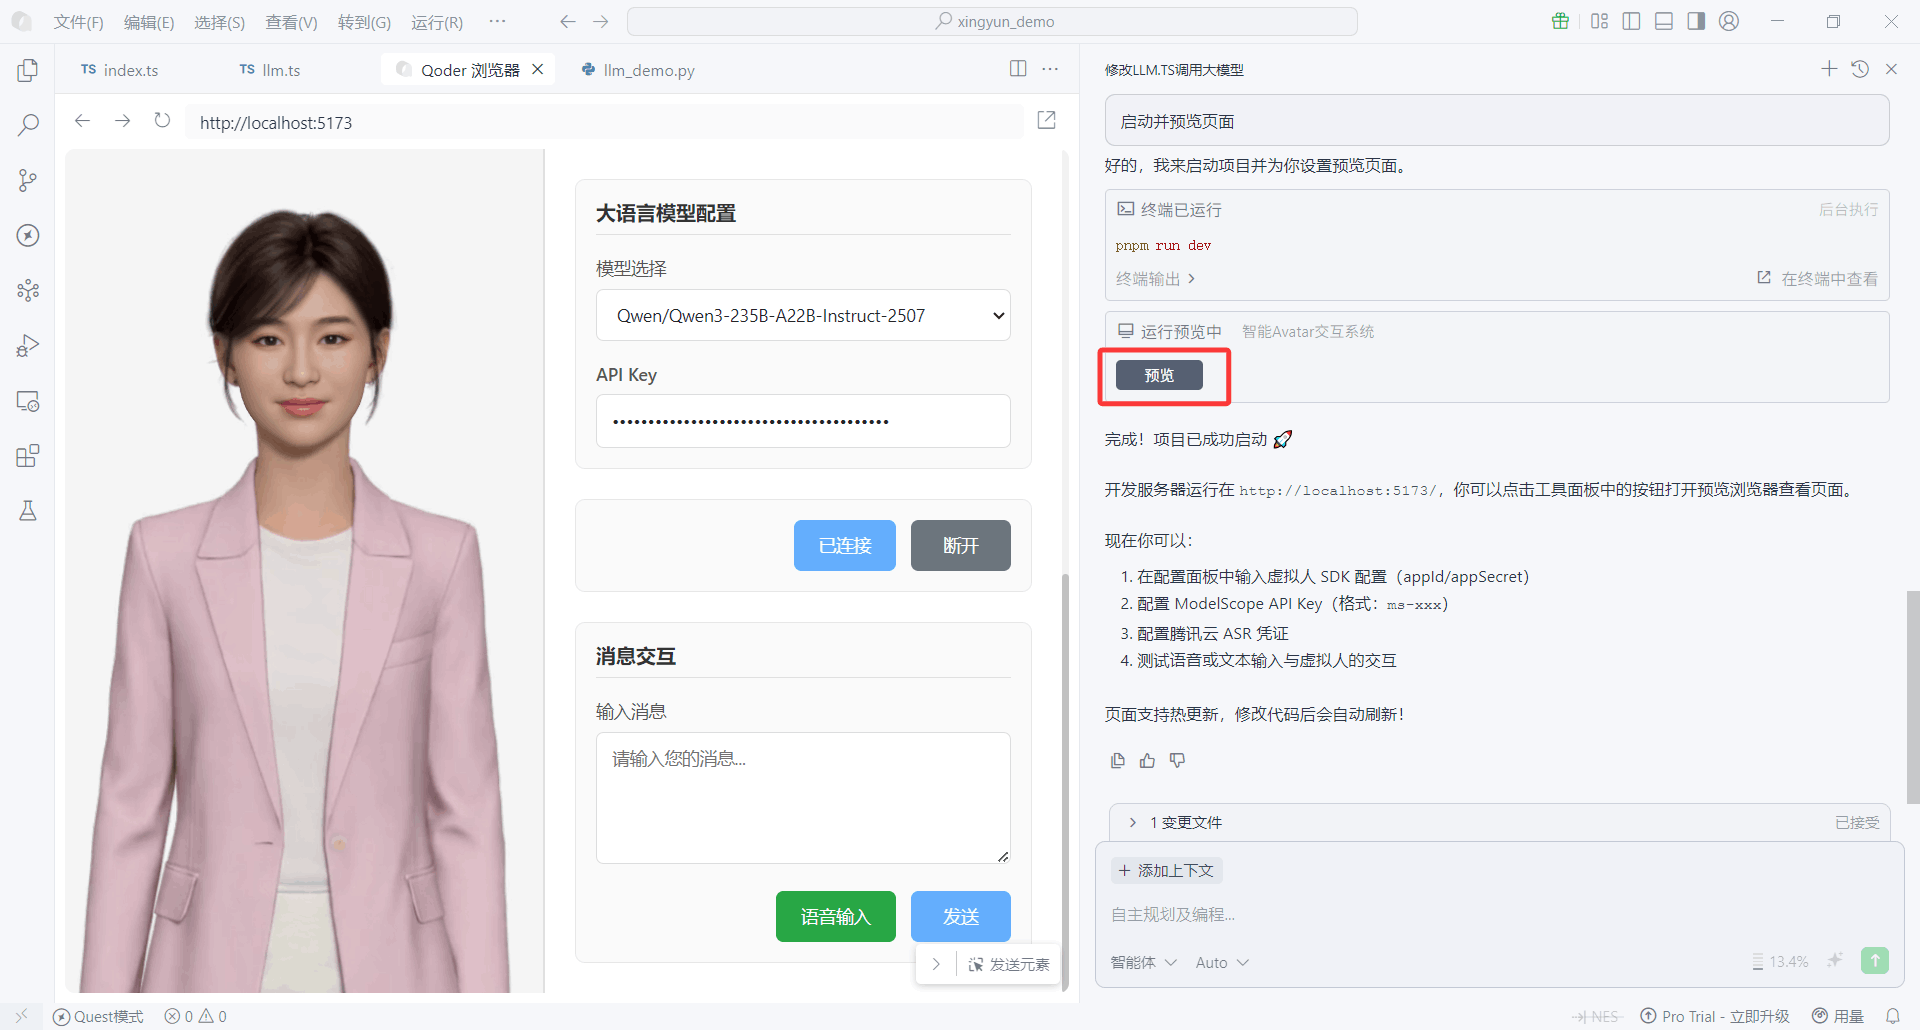This screenshot has height=1030, width=1920.
Task: Click the 预览 button
Action: tap(1160, 375)
